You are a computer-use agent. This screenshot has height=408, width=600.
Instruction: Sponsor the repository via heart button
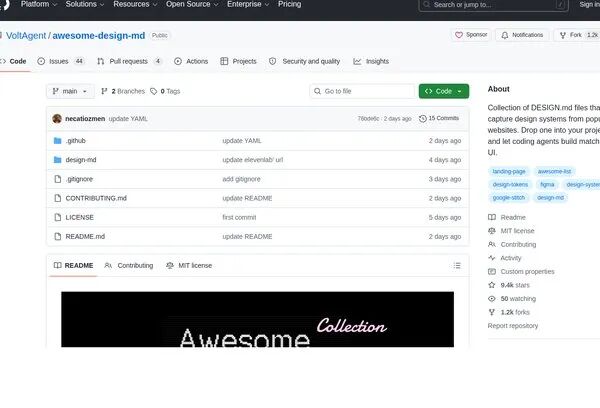[x=471, y=35]
